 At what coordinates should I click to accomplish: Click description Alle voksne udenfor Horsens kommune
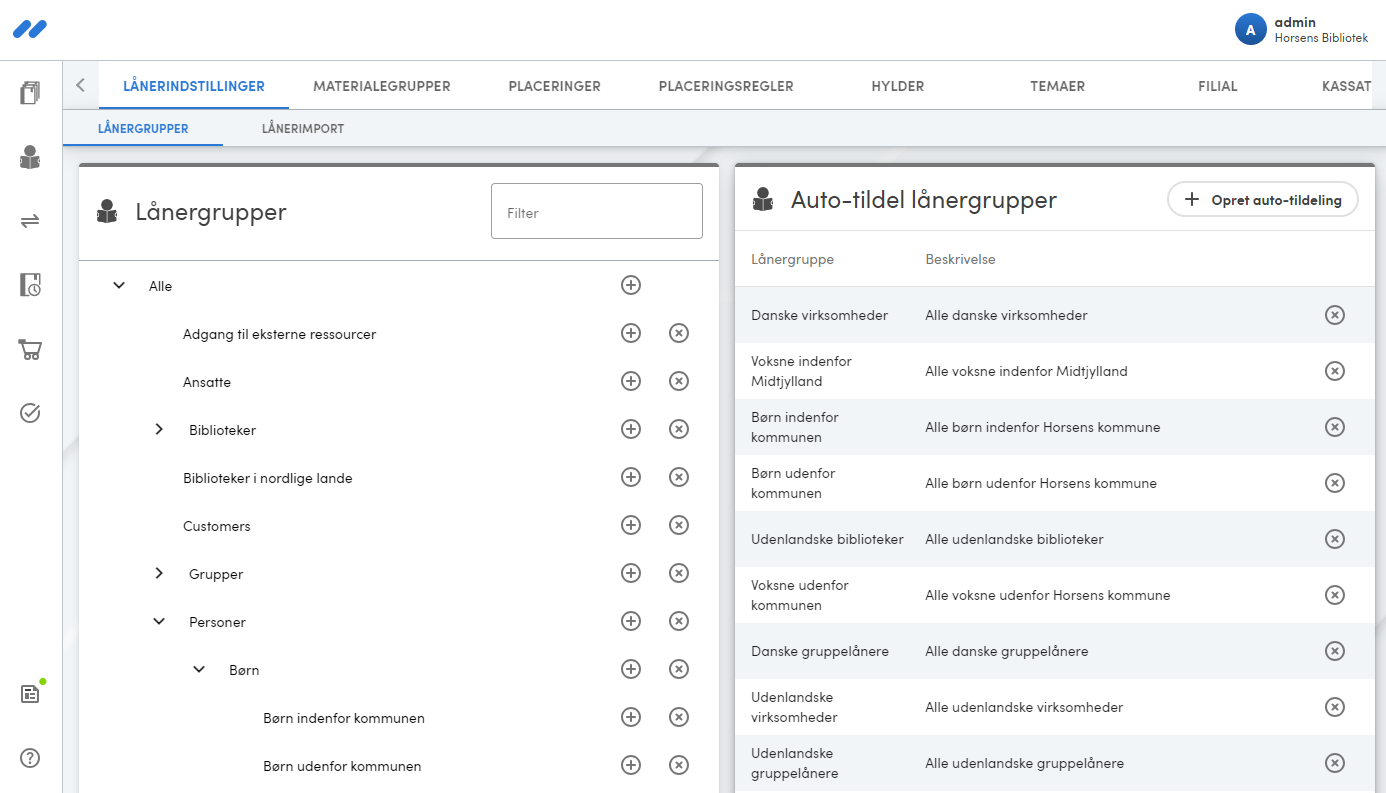(1048, 595)
